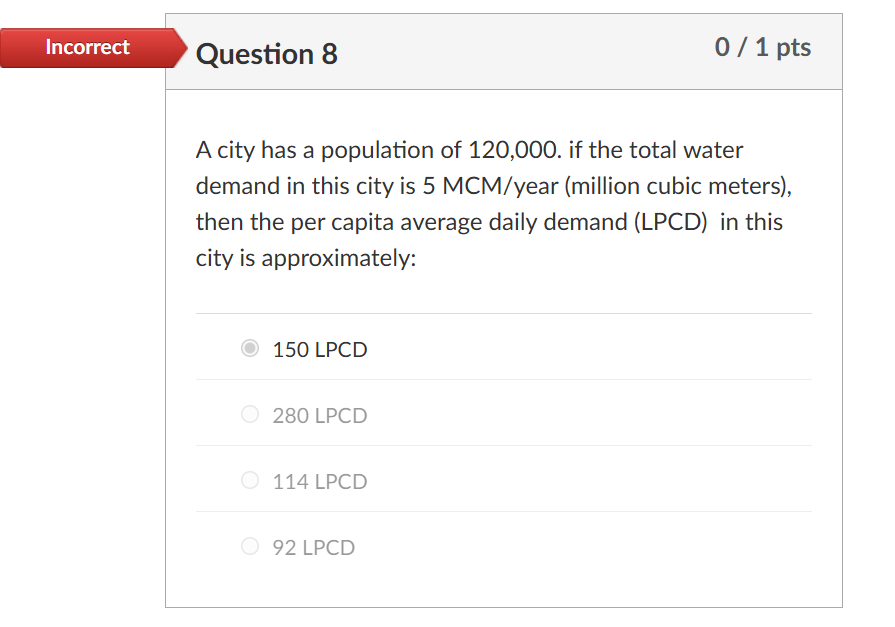Select the 114 LPCD radio button
Viewport: 895px width, 627px height.
pyautogui.click(x=249, y=480)
